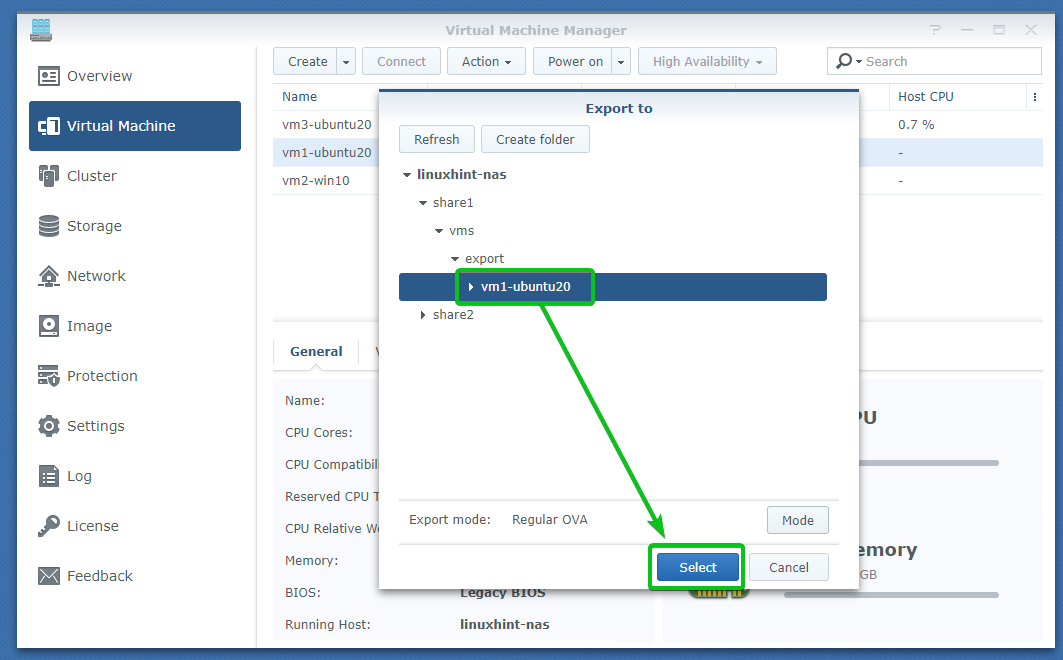Screen dimensions: 1063x660
Task: Collapse the vms folder
Action: [439, 231]
